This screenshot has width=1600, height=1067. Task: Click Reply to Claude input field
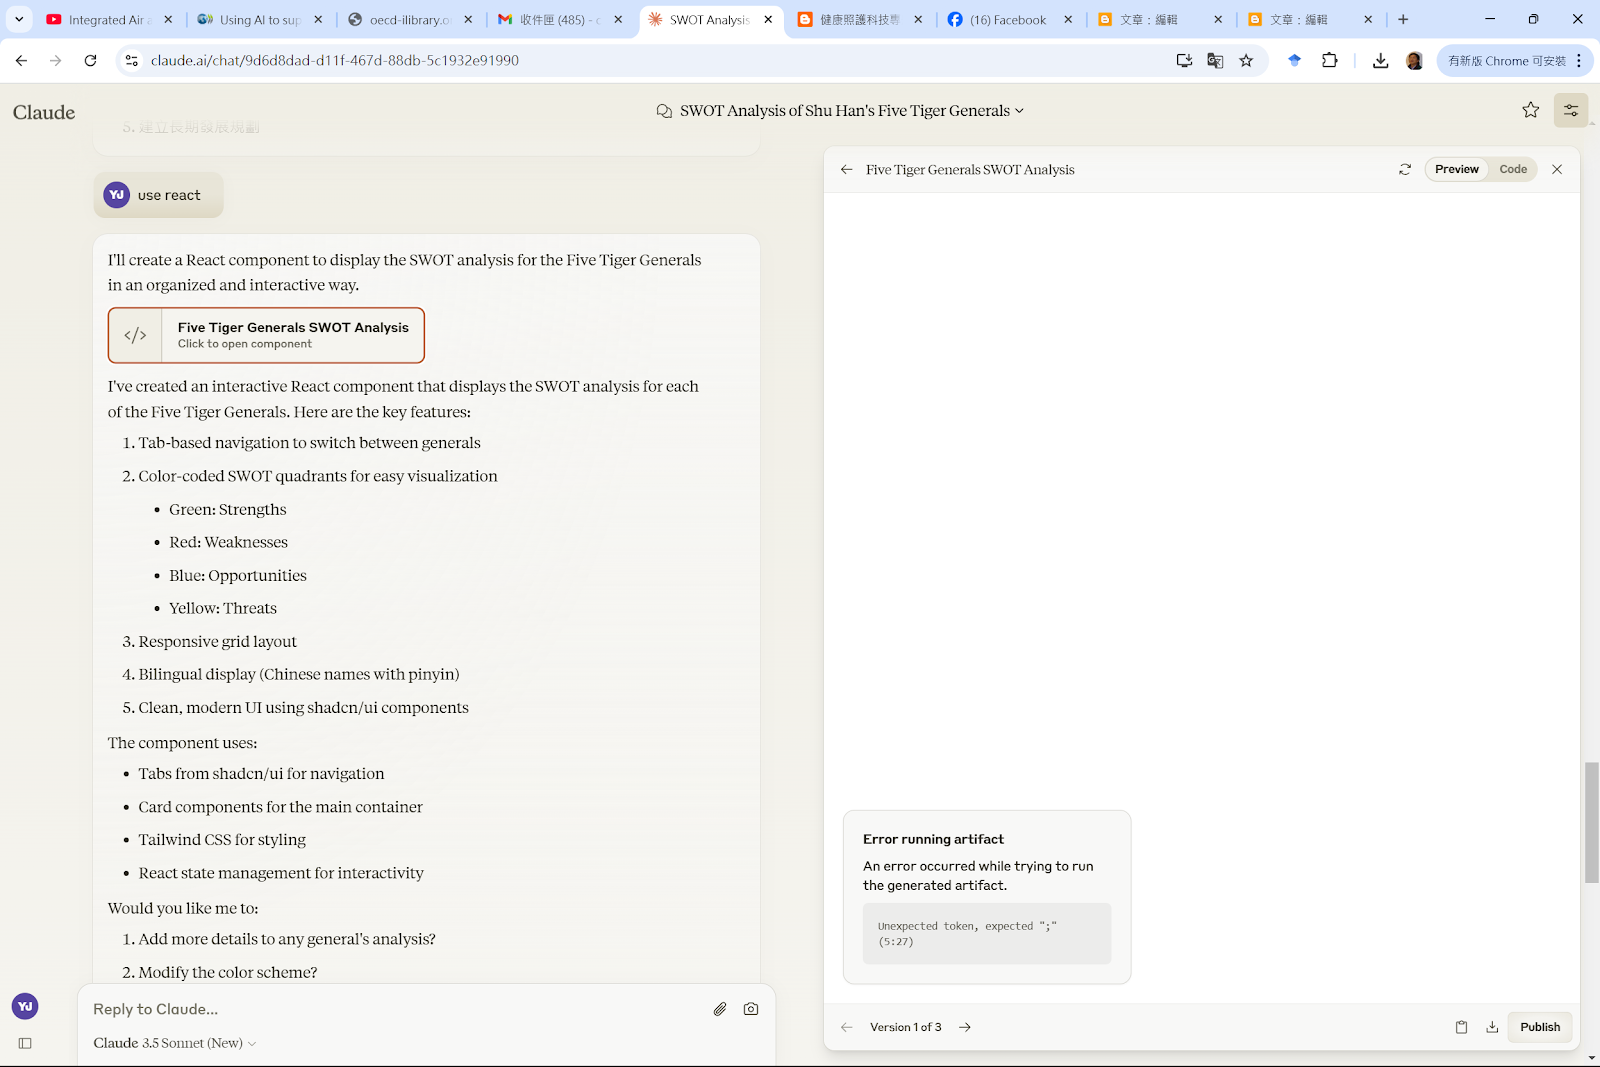(x=395, y=1009)
